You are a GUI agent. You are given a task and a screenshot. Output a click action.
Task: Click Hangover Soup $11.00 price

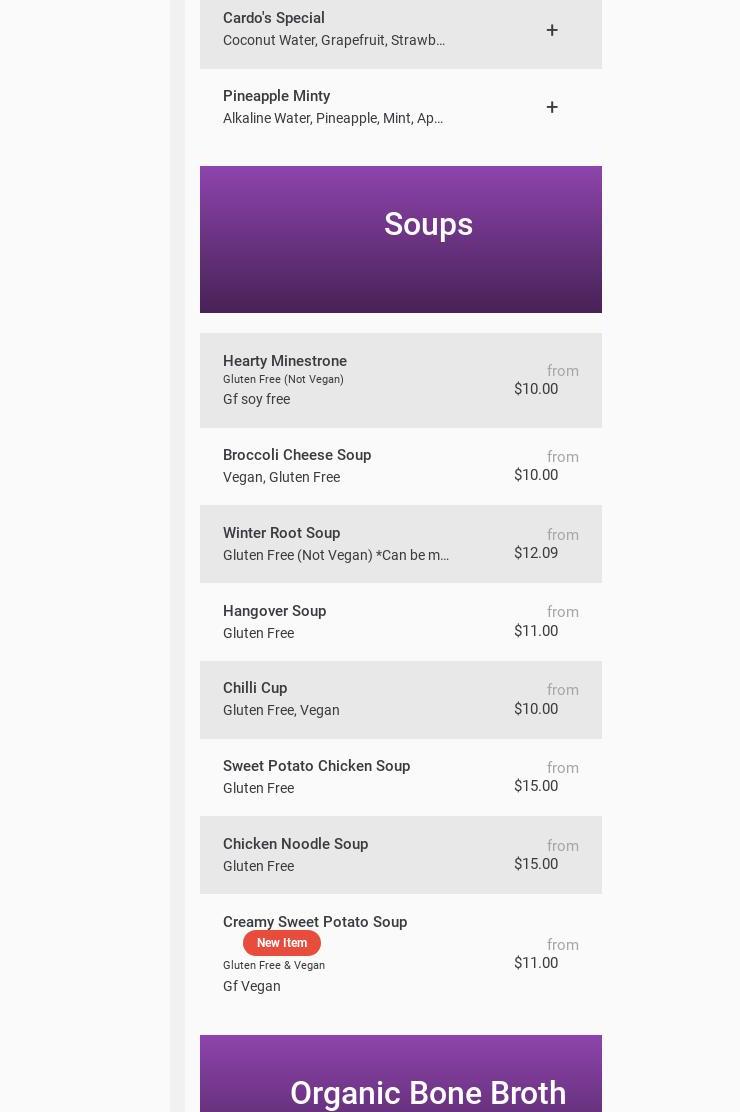pyautogui.click(x=536, y=631)
